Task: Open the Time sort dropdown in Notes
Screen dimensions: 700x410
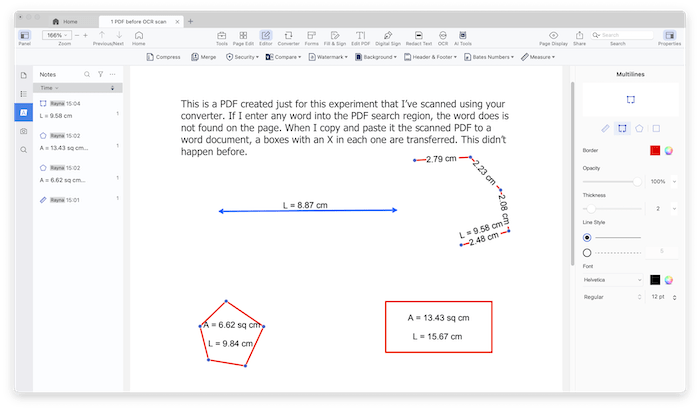Action: (x=50, y=88)
